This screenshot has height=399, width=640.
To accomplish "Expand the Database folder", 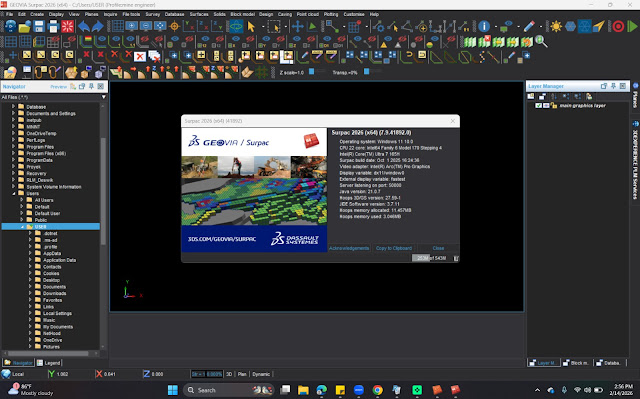I will coord(13,106).
